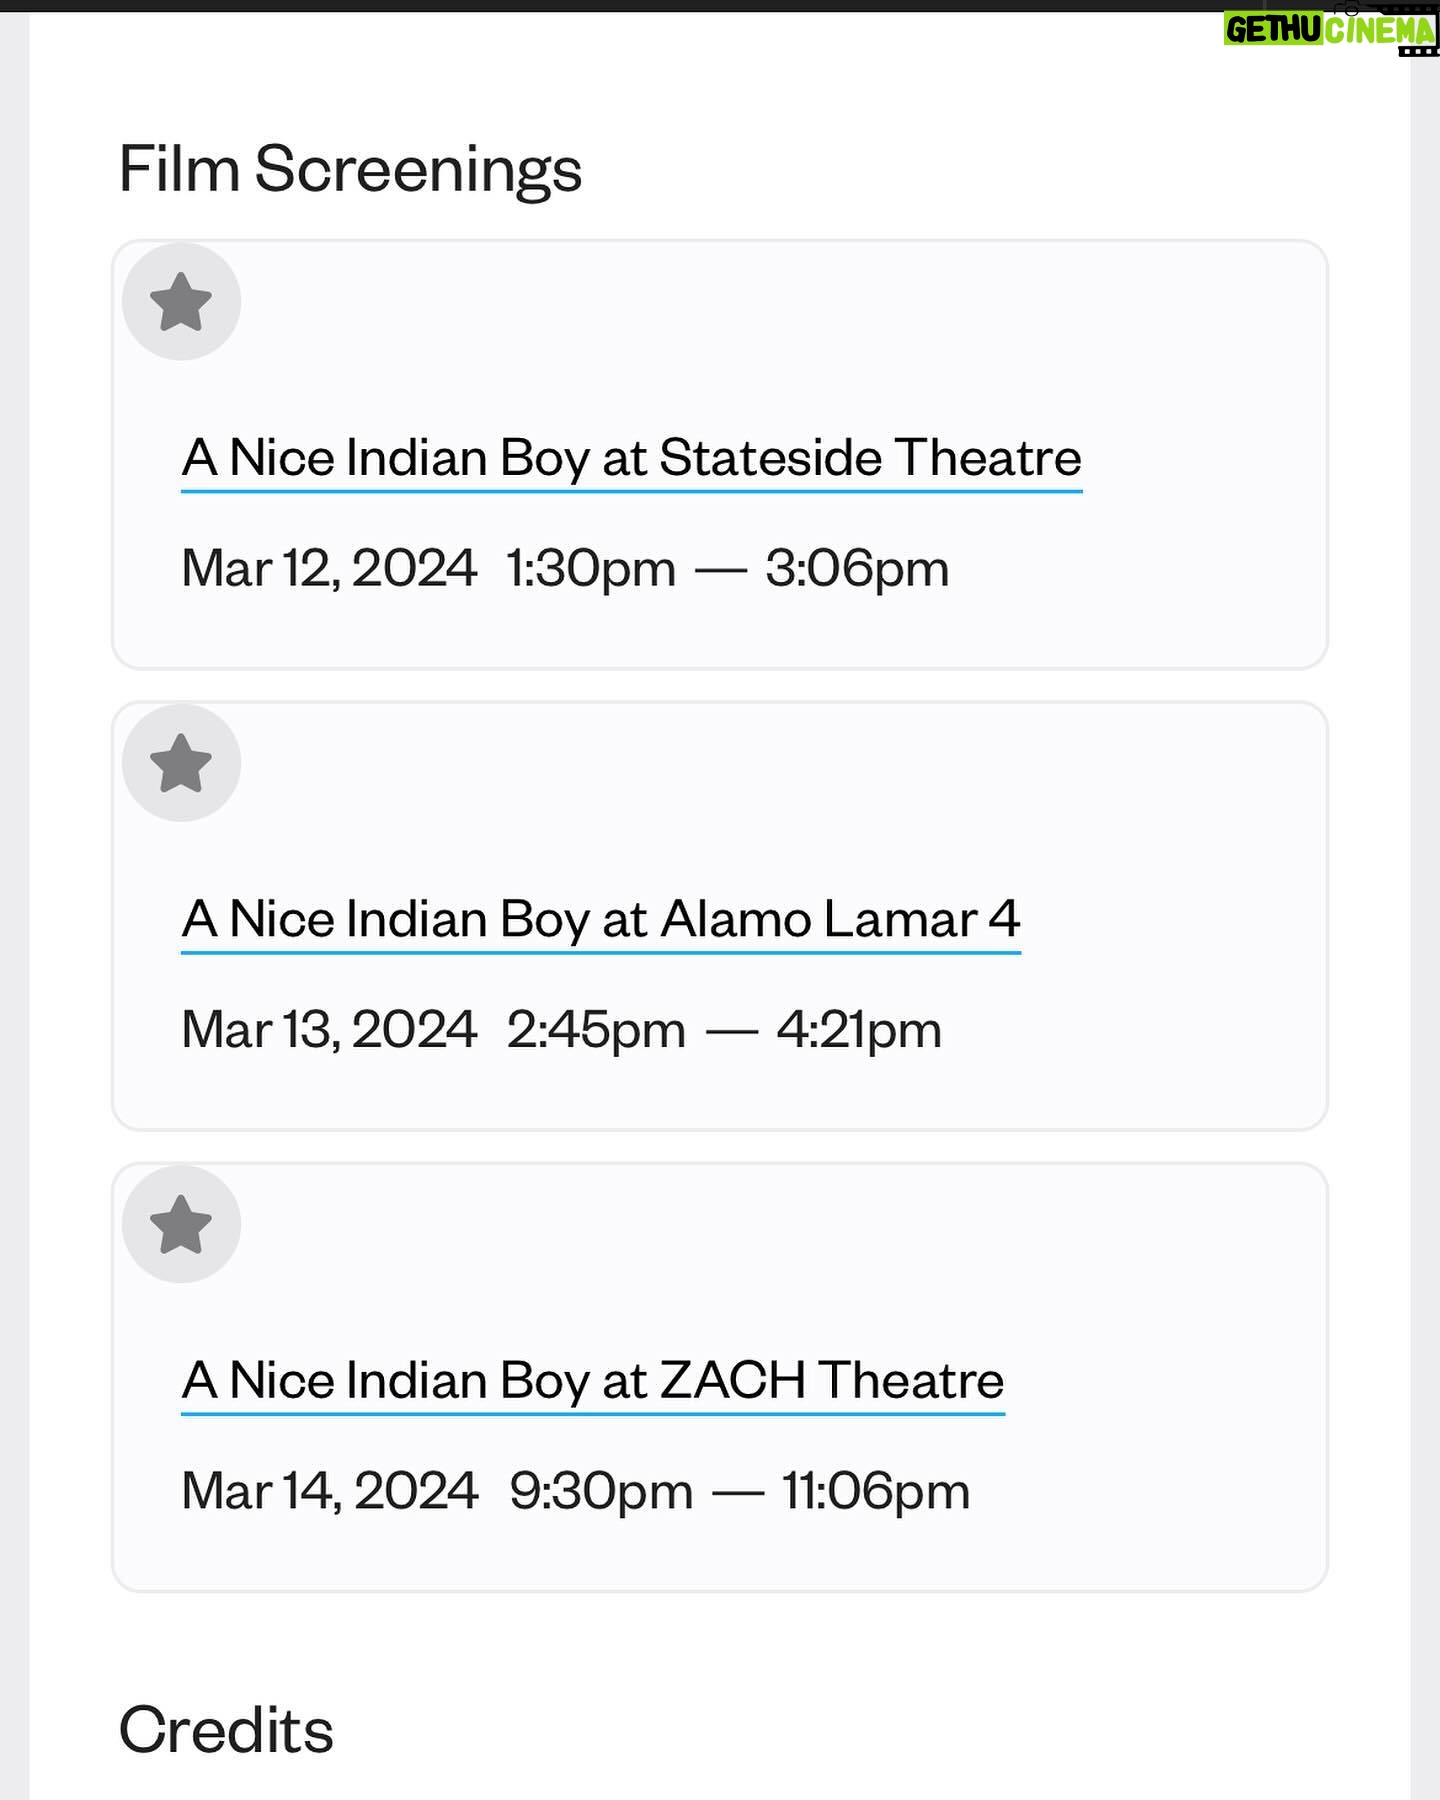Open A Nice Indian Boy at Stateside Theatre
Screen dimensions: 1440x1800
click(x=631, y=458)
